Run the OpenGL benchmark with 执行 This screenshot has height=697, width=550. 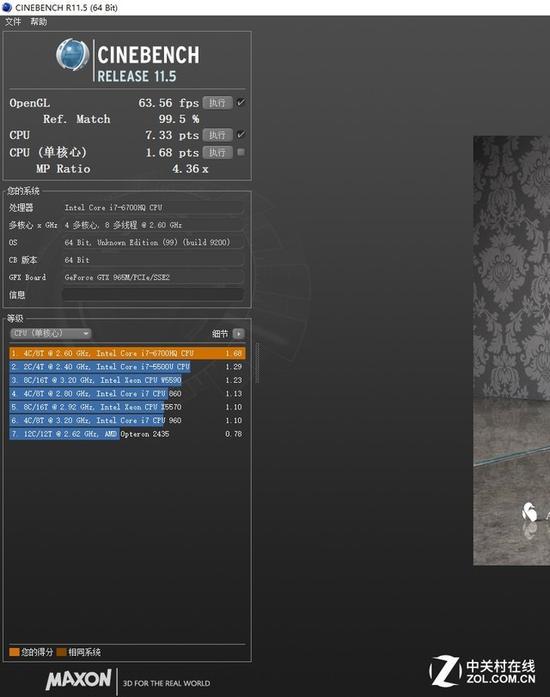217,103
